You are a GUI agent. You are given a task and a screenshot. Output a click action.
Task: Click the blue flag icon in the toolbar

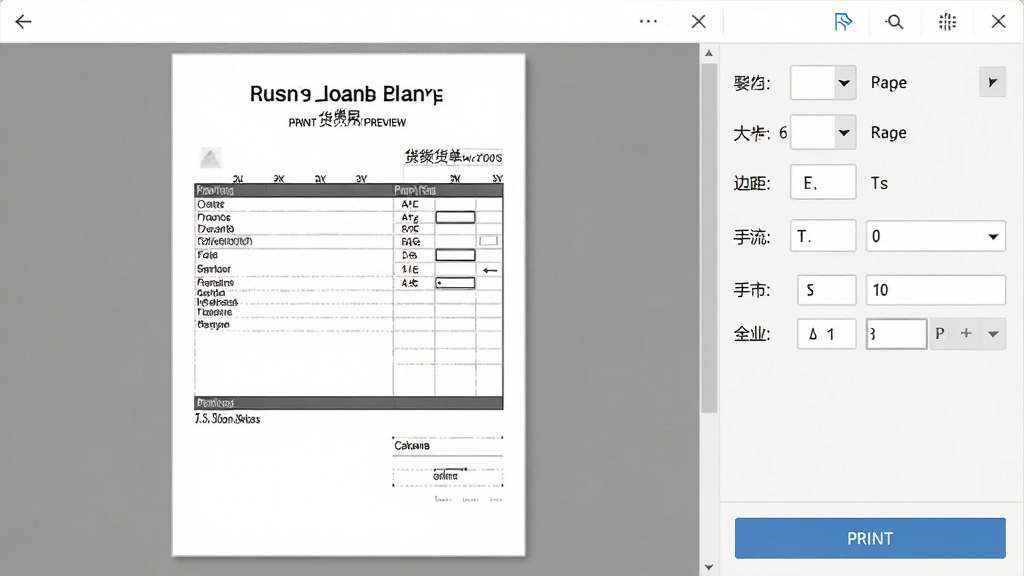click(x=843, y=22)
